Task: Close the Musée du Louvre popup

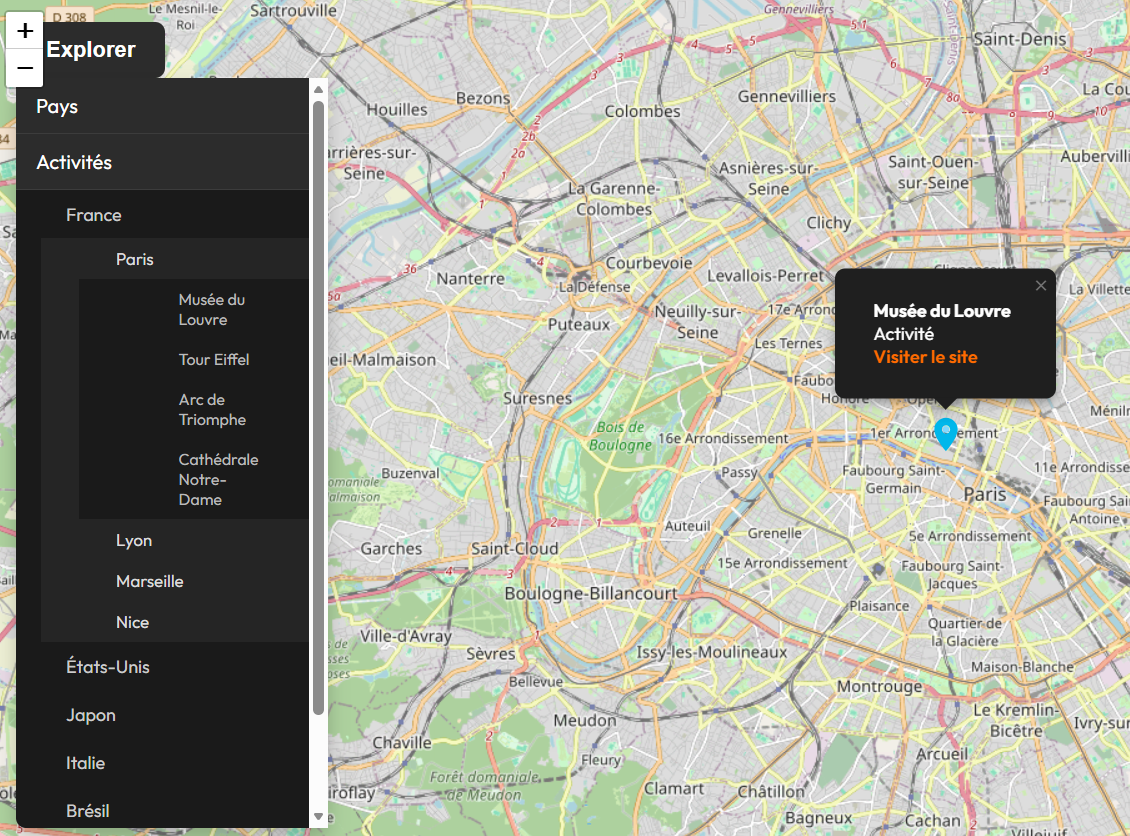Action: 1041,286
